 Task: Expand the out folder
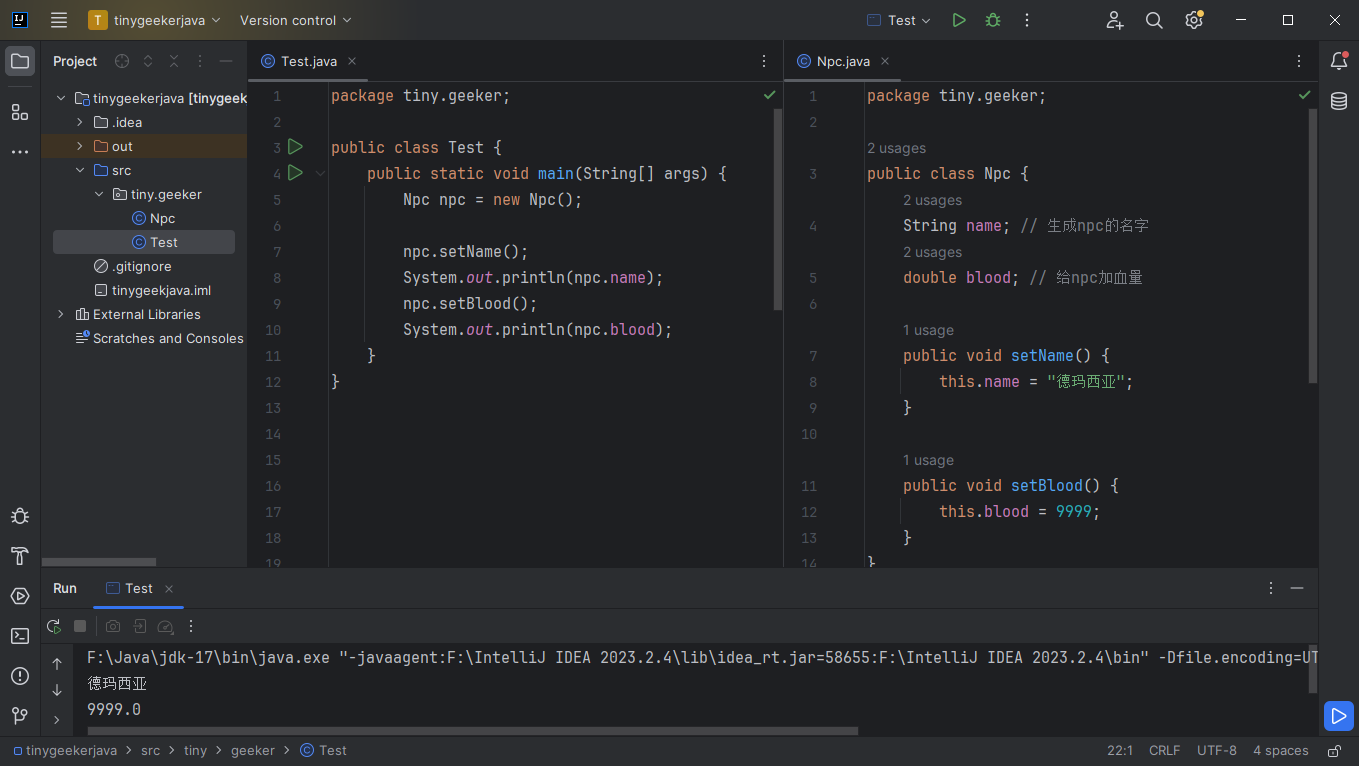click(x=80, y=146)
